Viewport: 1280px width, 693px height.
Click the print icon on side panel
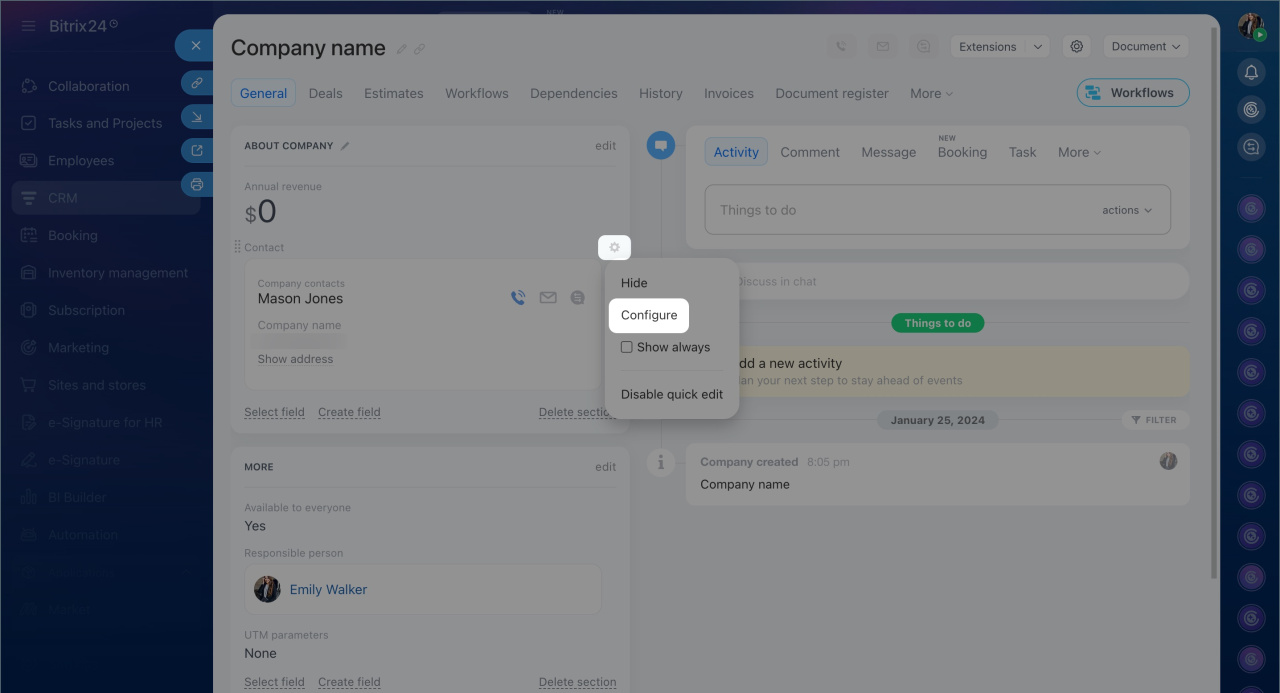click(x=197, y=184)
